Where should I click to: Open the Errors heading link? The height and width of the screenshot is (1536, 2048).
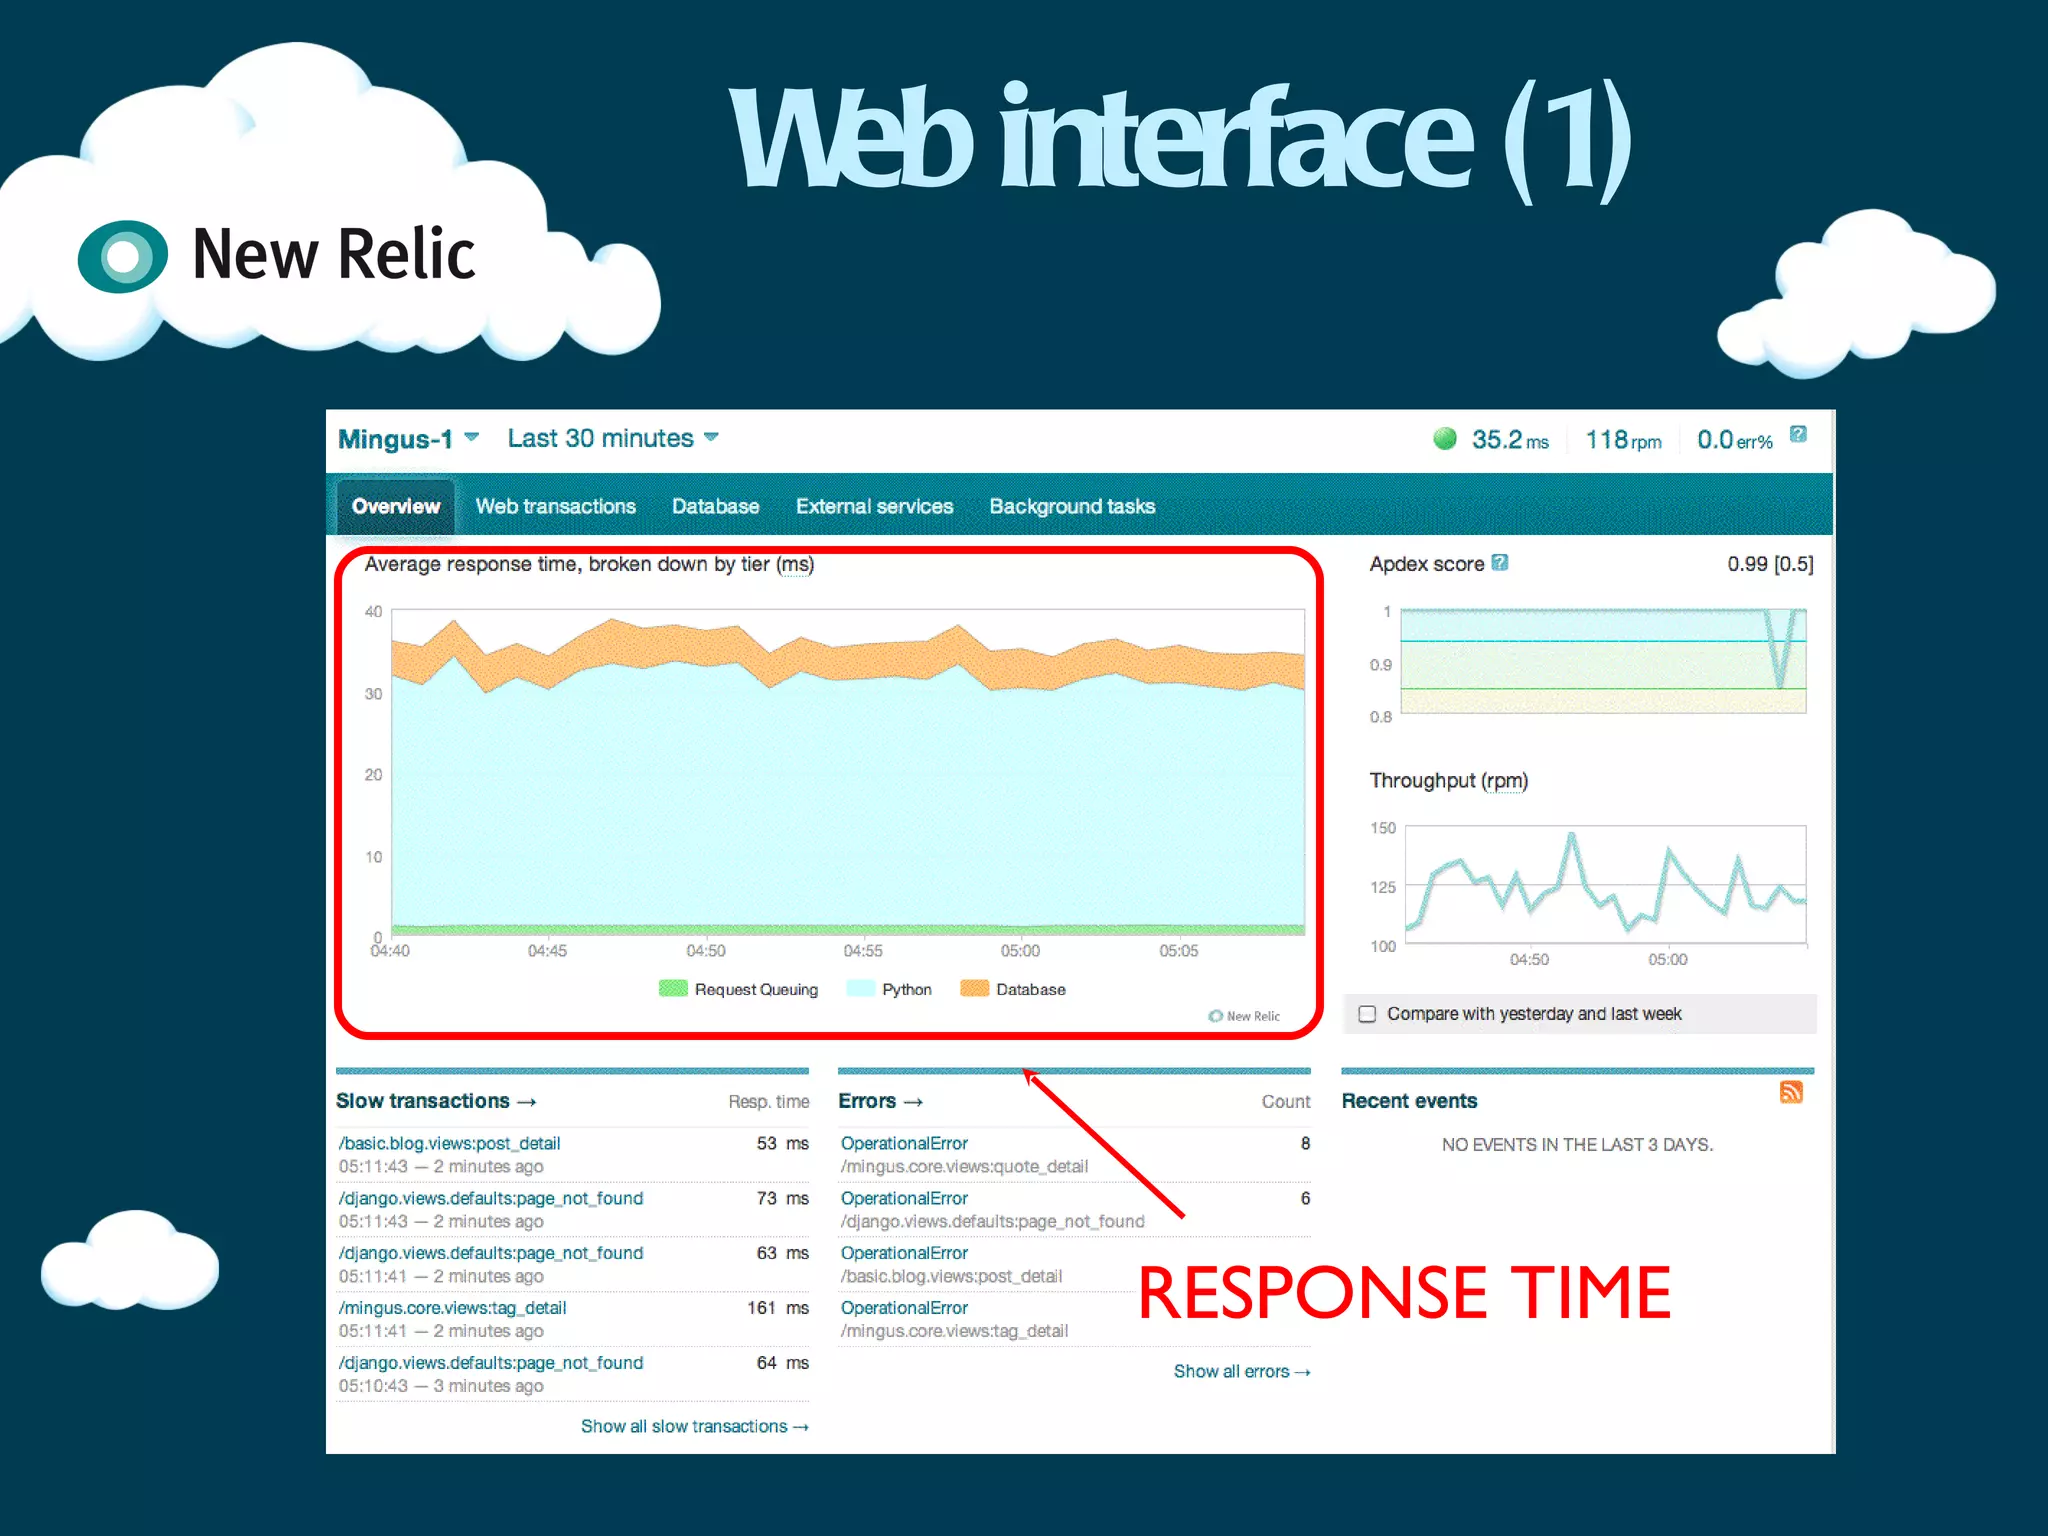coord(880,1101)
